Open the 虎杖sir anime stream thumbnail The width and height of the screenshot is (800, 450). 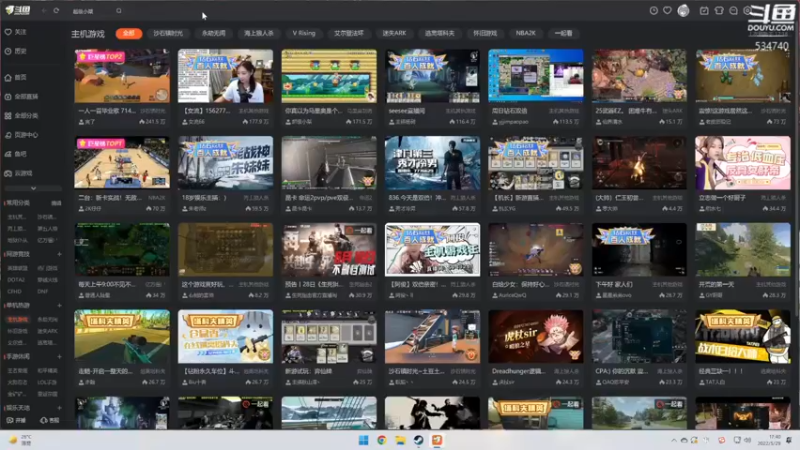[x=536, y=337]
